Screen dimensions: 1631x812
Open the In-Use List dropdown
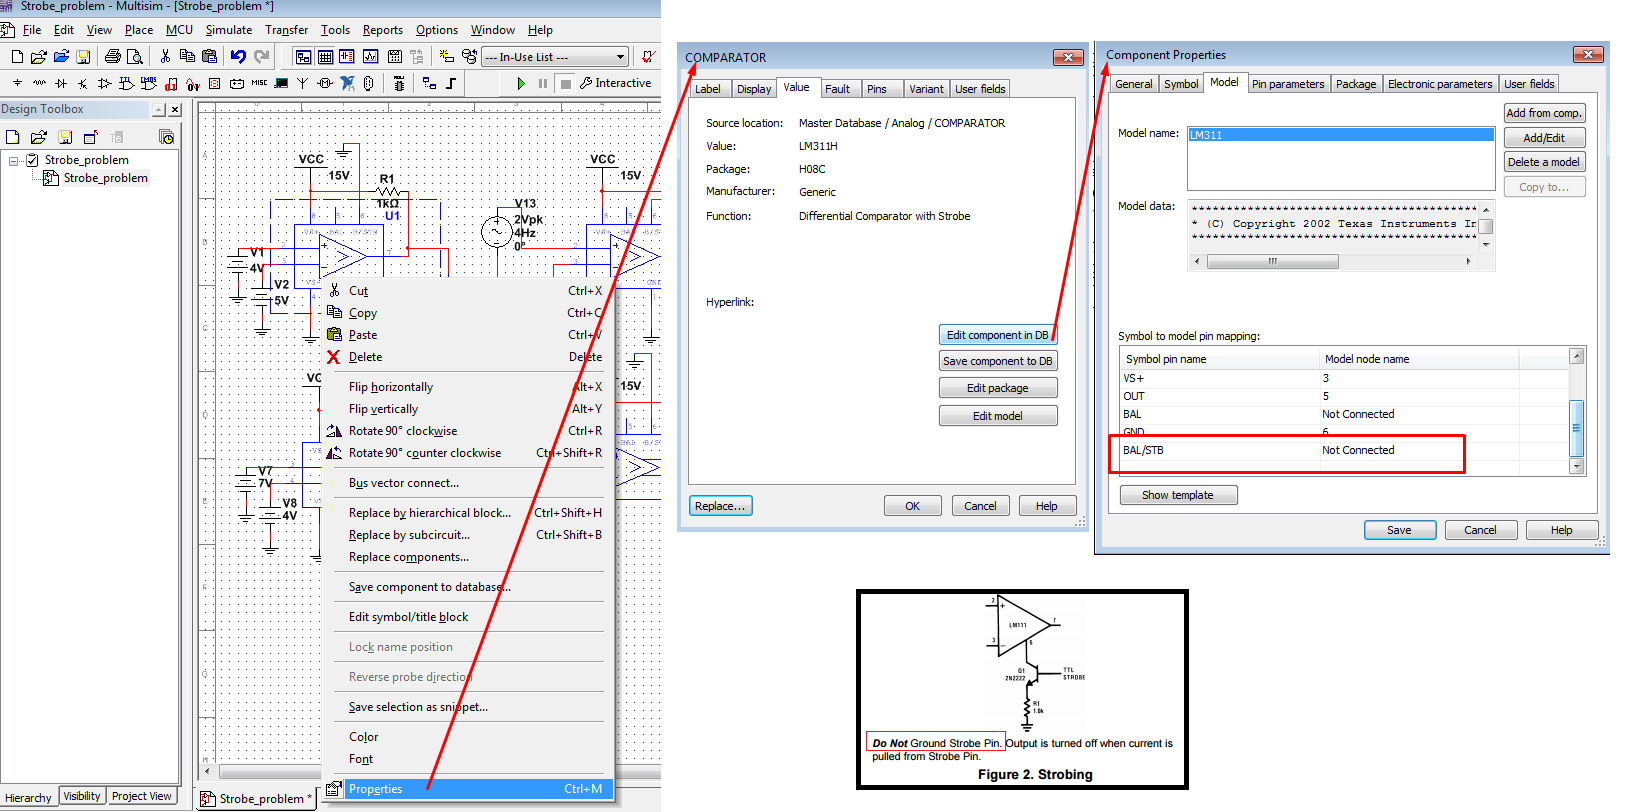620,57
